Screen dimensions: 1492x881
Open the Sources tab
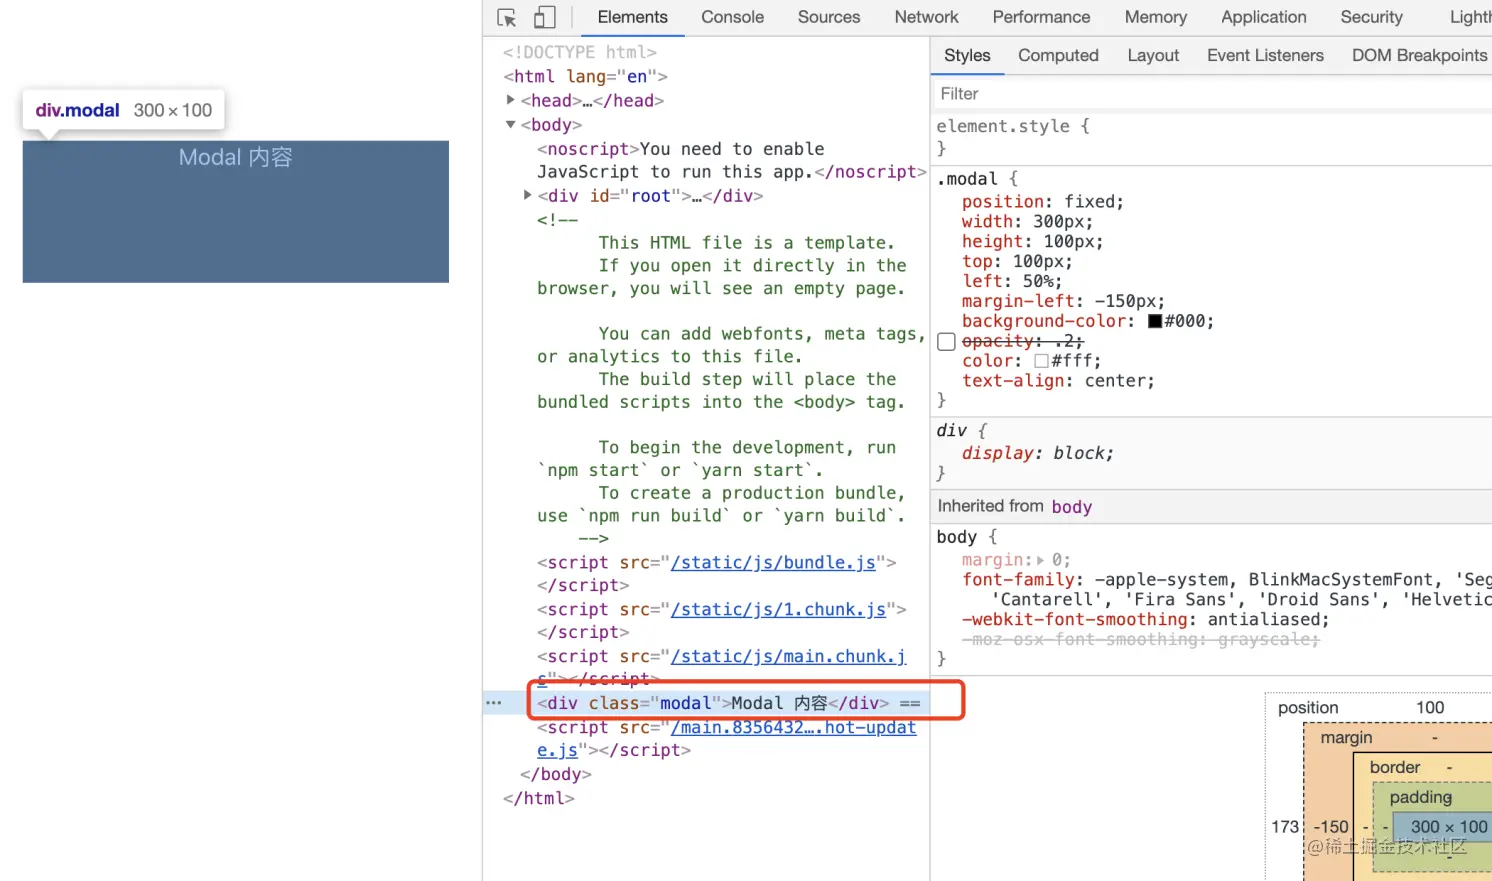(829, 17)
